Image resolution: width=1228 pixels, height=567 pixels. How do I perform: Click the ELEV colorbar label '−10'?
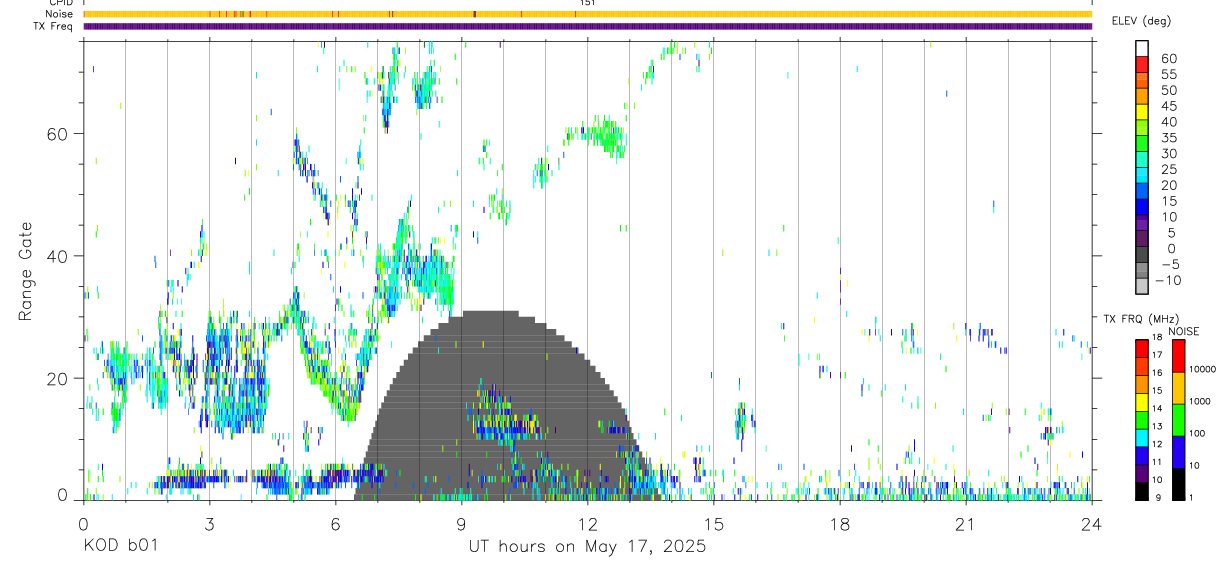click(x=1168, y=281)
